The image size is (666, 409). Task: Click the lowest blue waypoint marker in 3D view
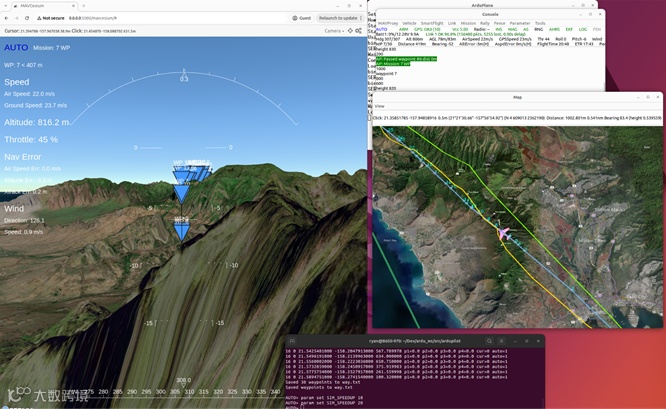(x=182, y=233)
